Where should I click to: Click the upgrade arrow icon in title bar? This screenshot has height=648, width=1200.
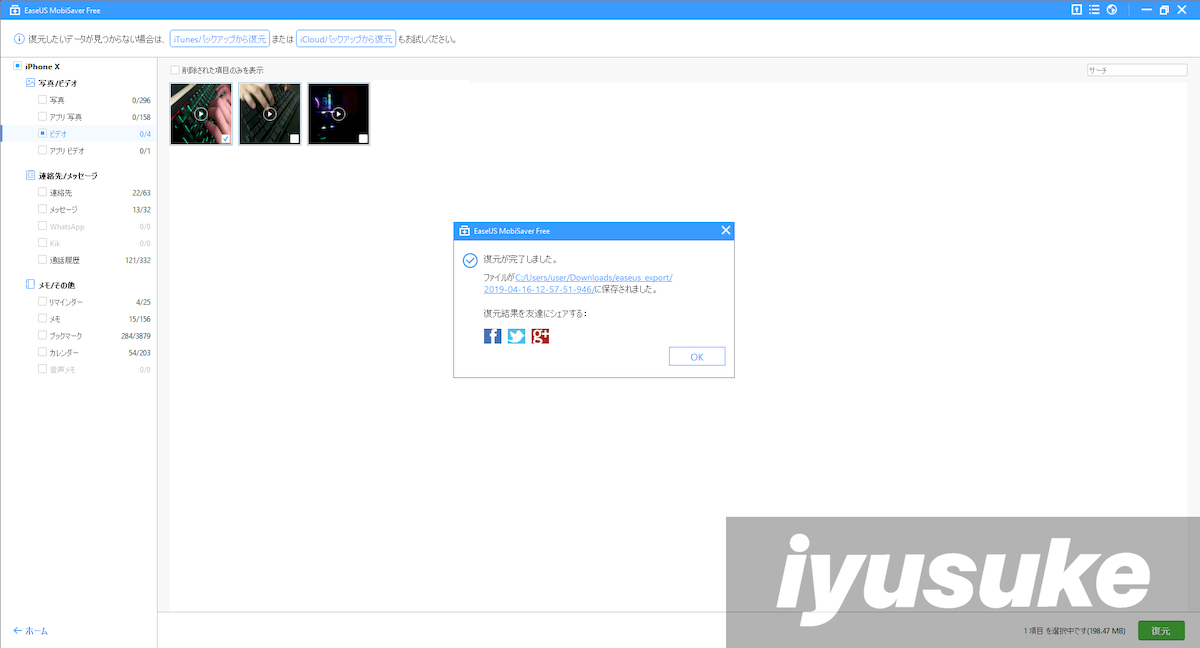(1076, 10)
